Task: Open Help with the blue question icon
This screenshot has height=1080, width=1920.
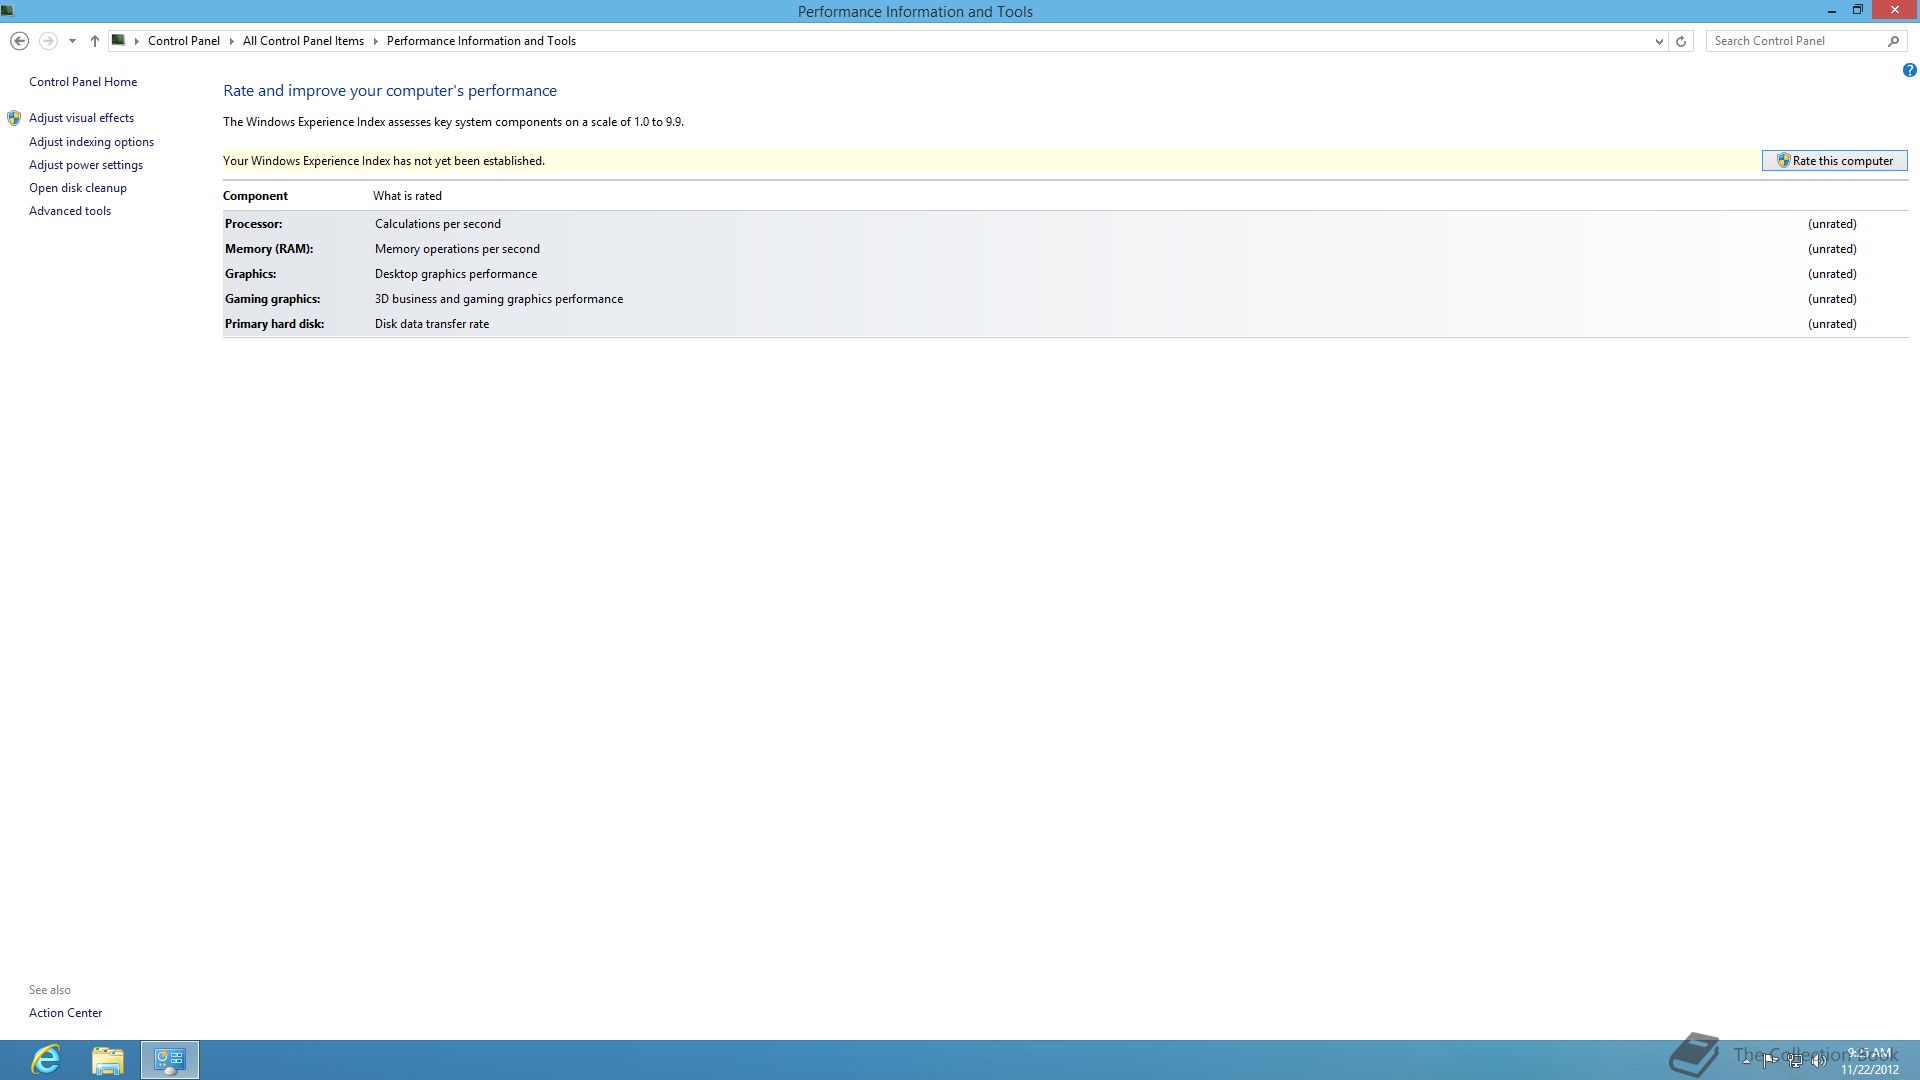Action: pyautogui.click(x=1909, y=70)
